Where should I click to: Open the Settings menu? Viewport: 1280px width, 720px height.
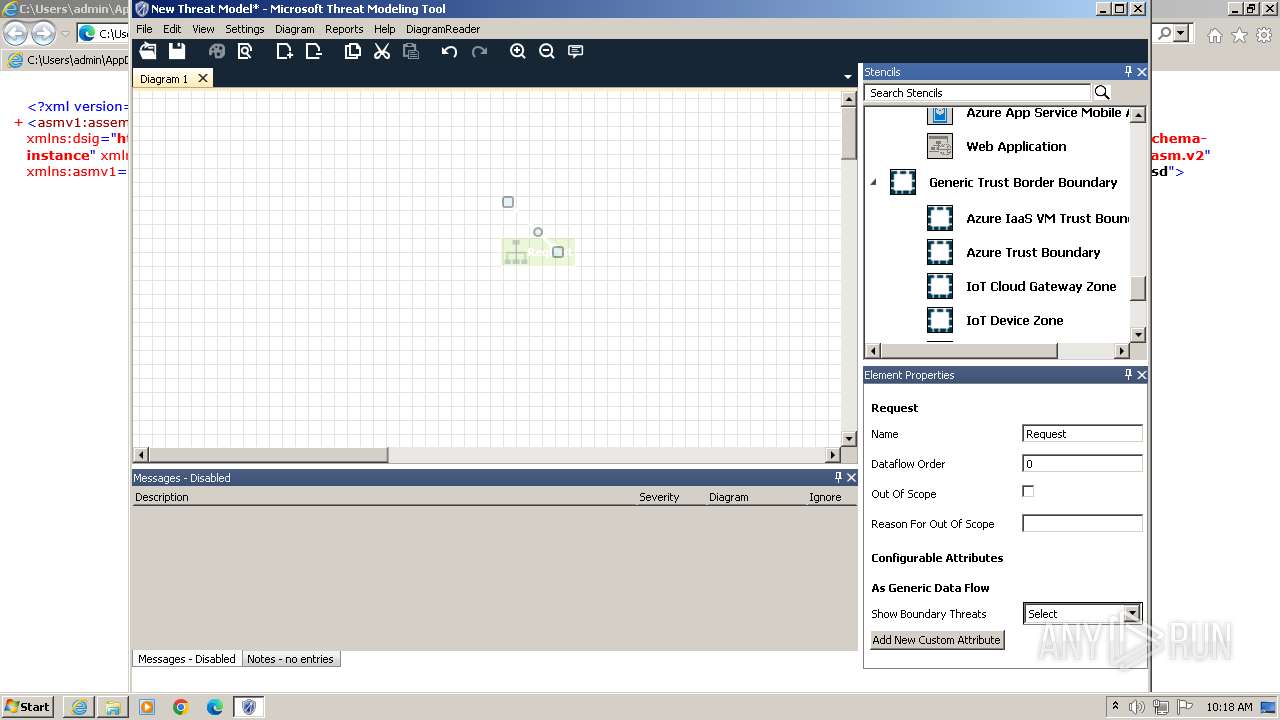[x=244, y=29]
